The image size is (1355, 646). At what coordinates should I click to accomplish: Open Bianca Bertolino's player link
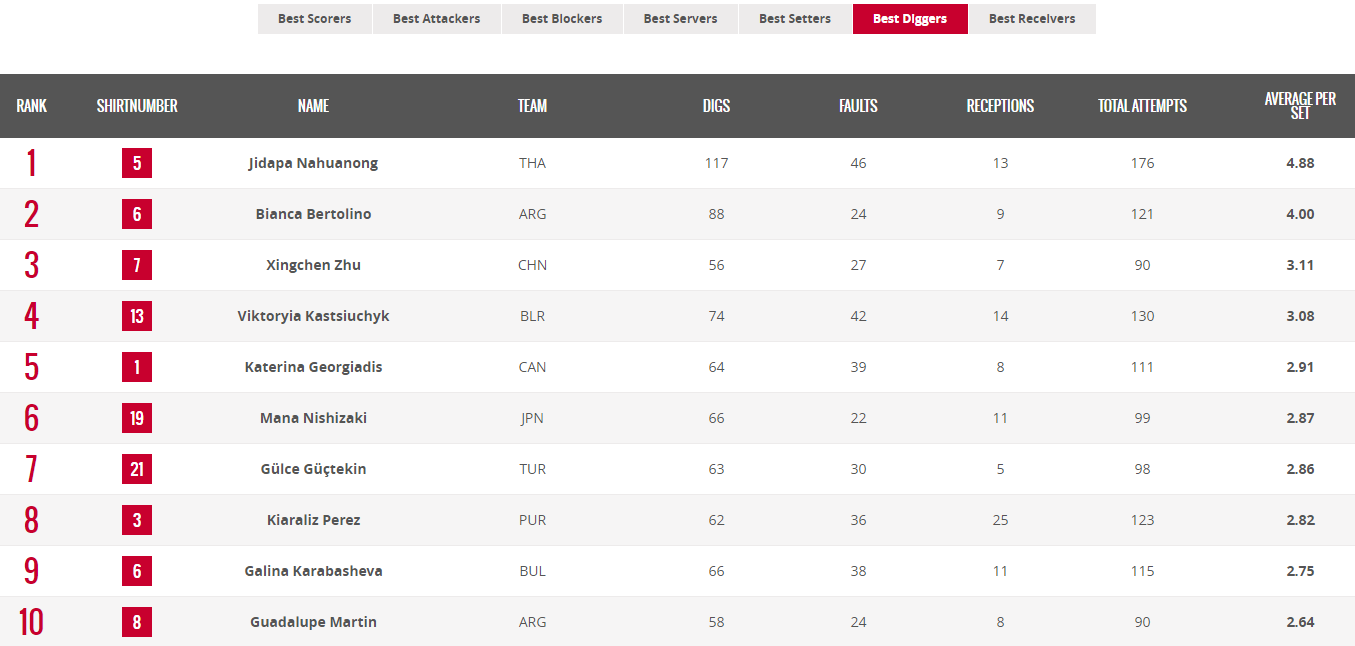[313, 214]
